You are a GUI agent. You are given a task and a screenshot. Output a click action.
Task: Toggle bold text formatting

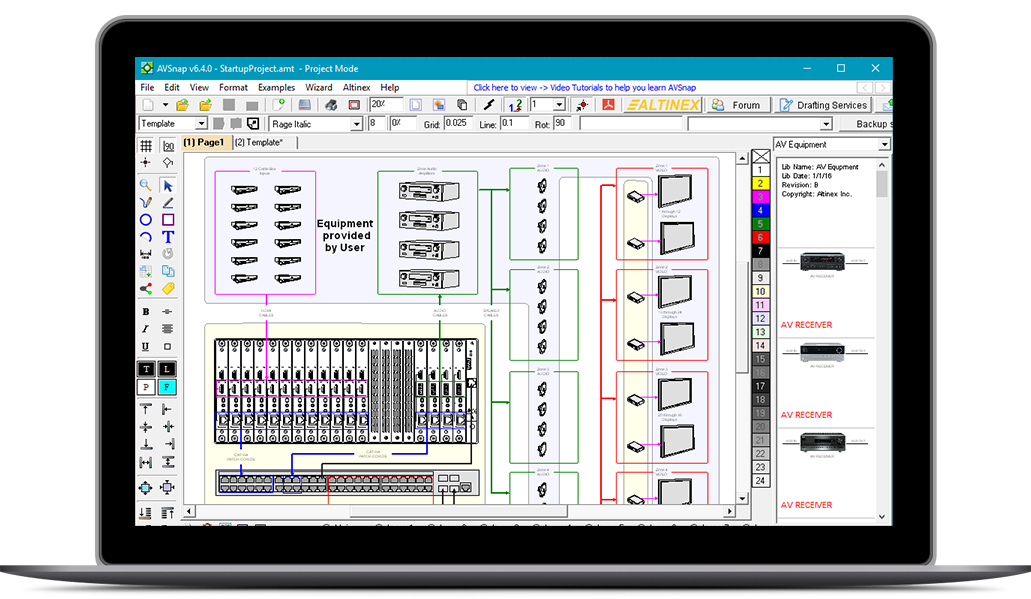145,312
